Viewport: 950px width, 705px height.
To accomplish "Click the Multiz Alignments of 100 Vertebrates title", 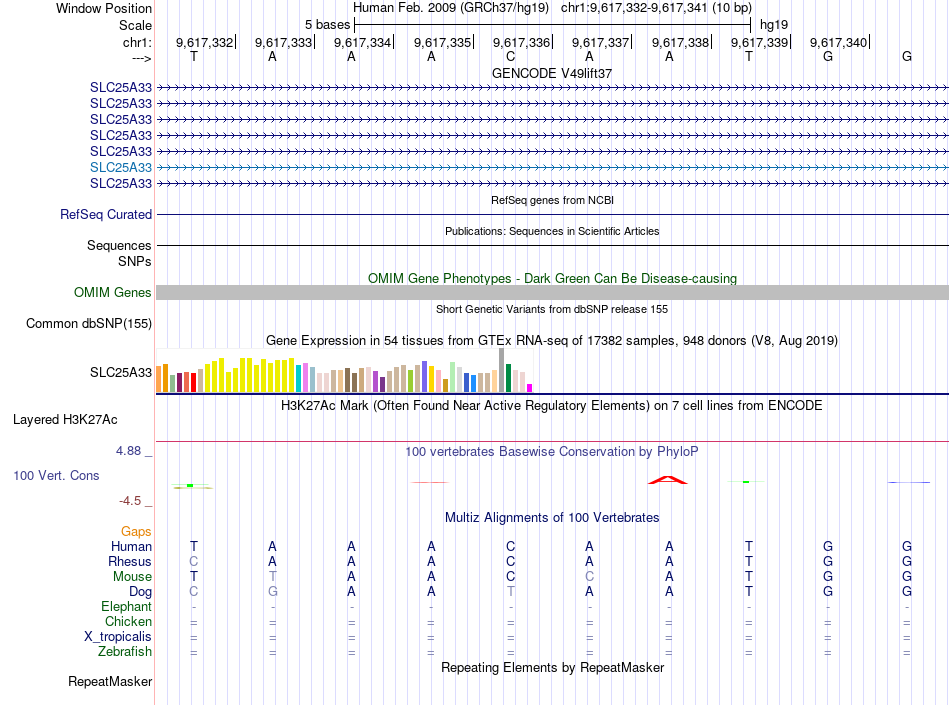I will click(x=552, y=517).
